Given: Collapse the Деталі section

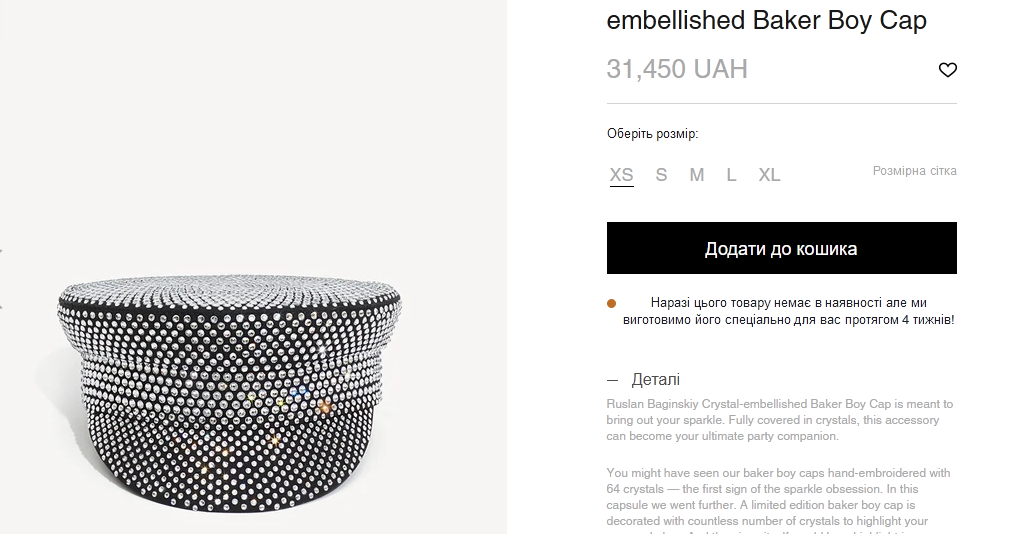Looking at the screenshot, I should (x=655, y=380).
